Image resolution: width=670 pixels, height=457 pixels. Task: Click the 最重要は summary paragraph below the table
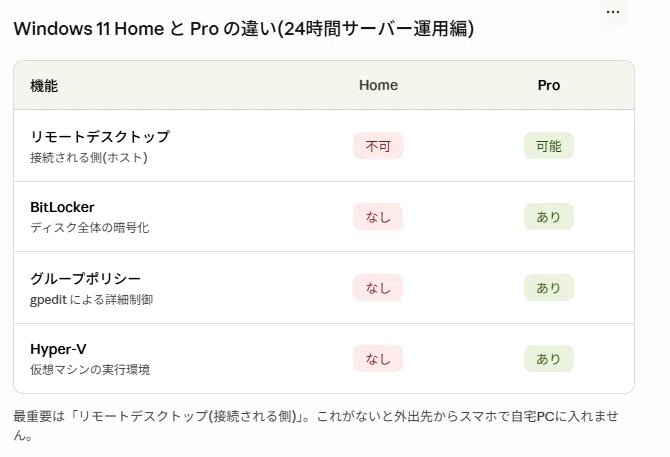(x=316, y=425)
